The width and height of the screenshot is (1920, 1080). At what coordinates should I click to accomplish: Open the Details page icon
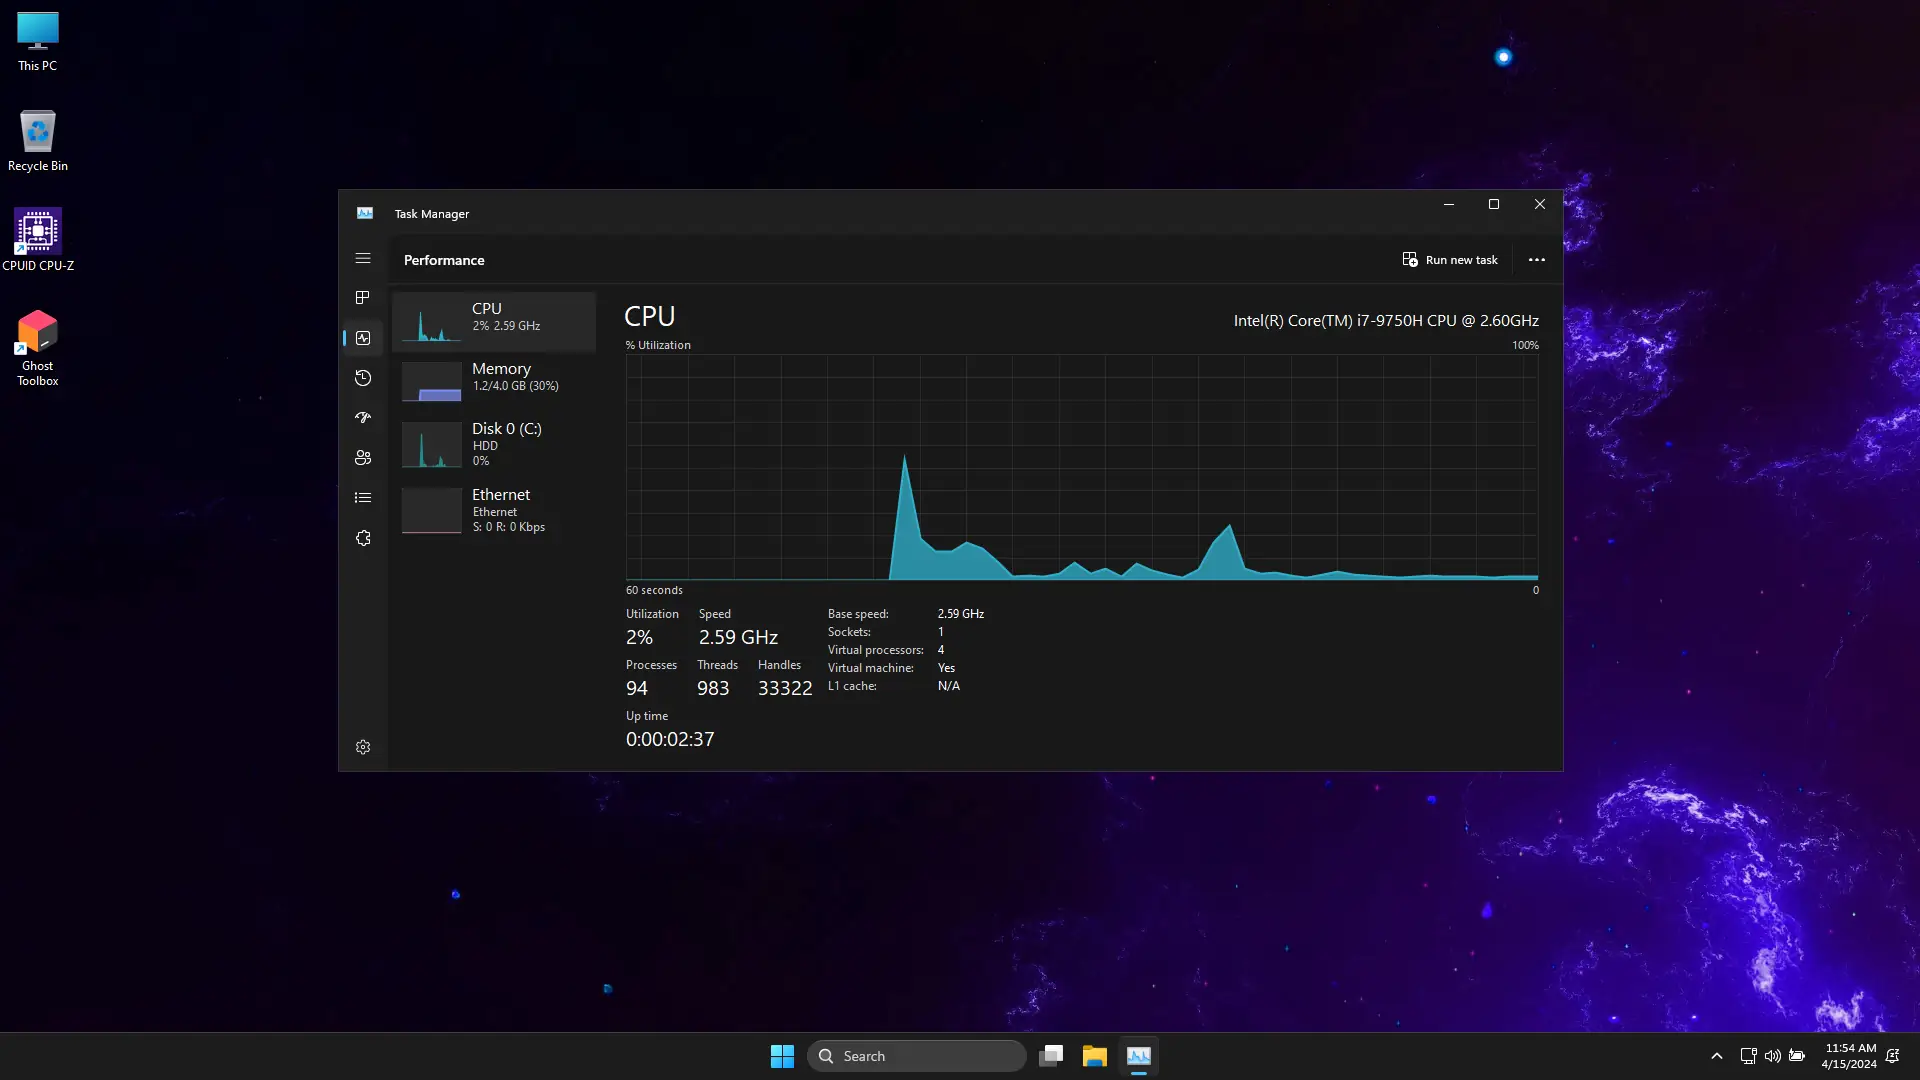coord(363,498)
